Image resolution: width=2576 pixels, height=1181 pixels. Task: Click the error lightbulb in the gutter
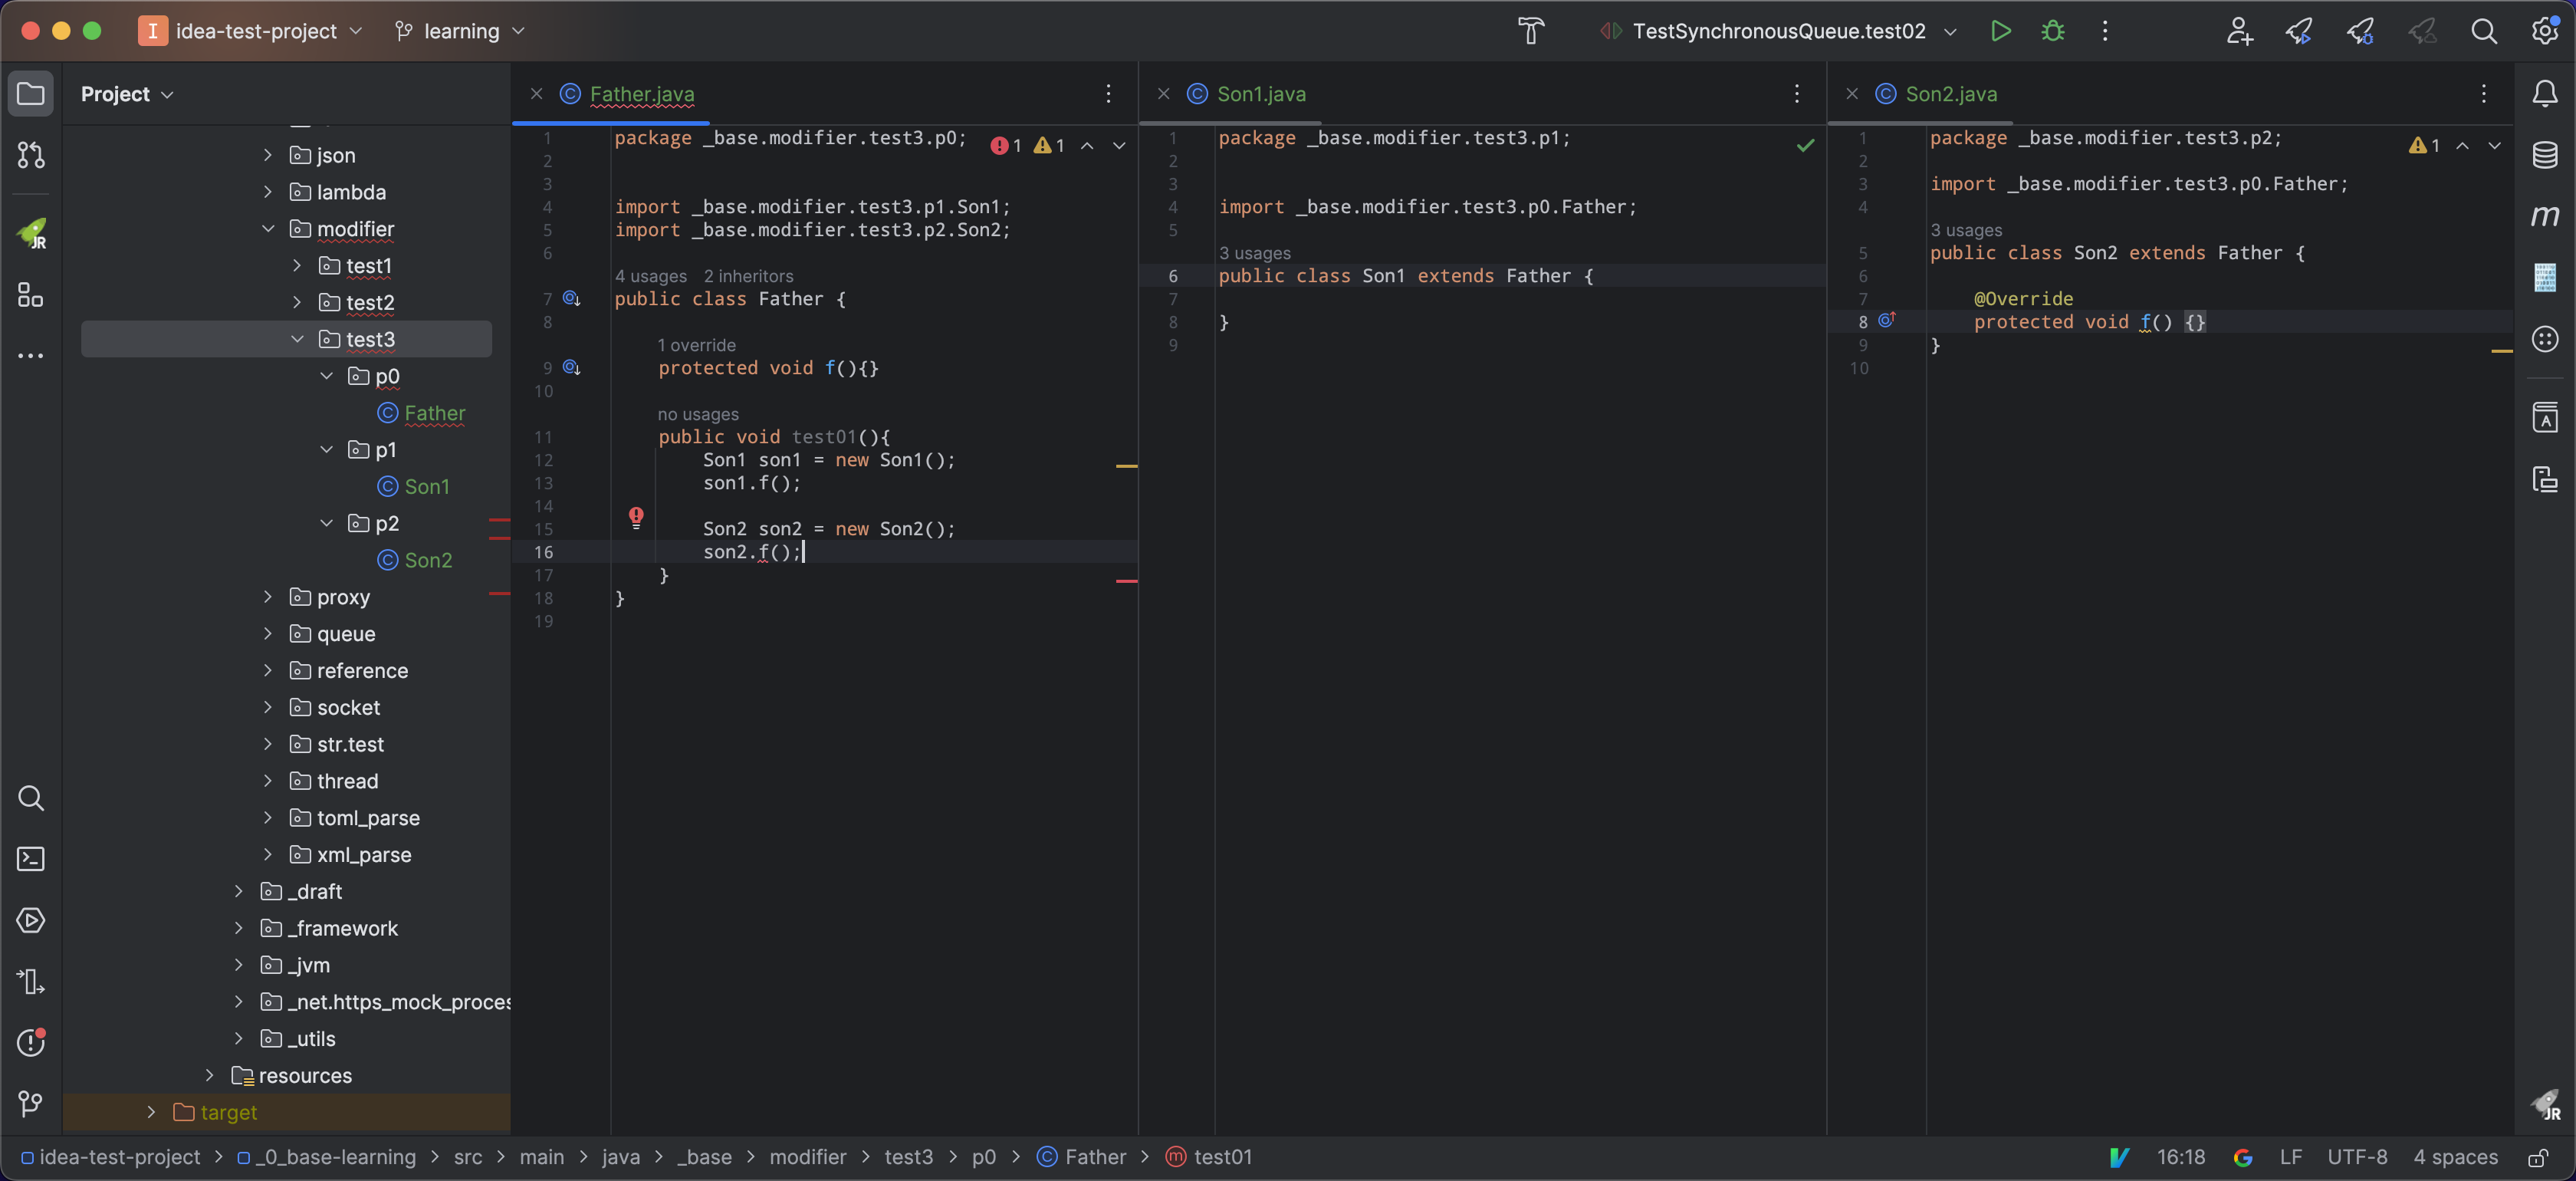(636, 516)
